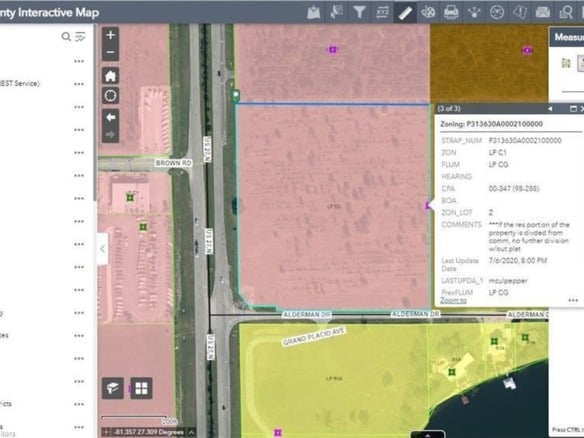Maximize the zoning popup window
The height and width of the screenshot is (438, 584).
(573, 109)
